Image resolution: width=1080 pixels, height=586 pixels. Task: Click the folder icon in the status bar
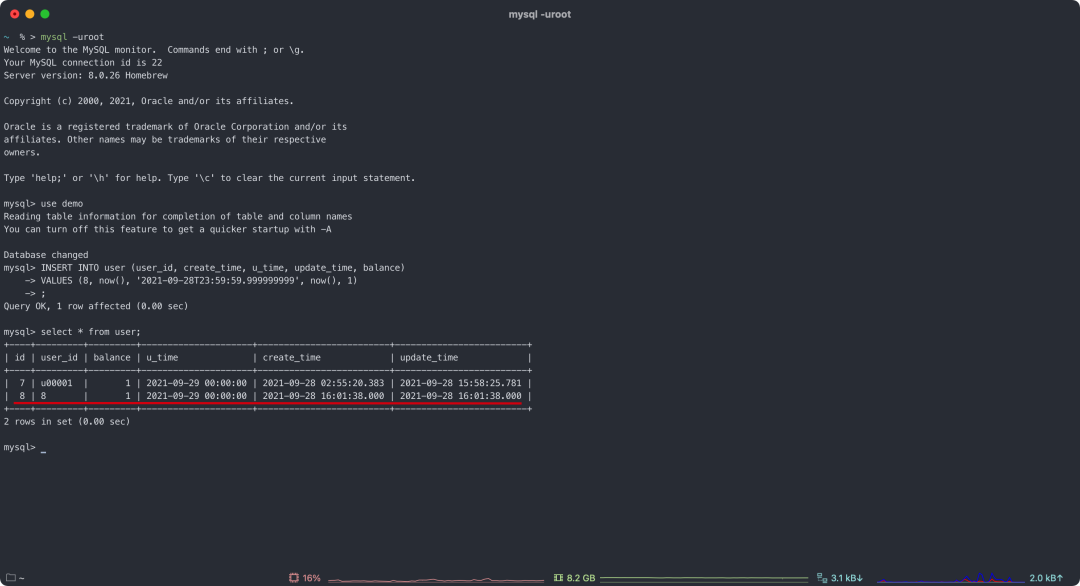[x=10, y=578]
